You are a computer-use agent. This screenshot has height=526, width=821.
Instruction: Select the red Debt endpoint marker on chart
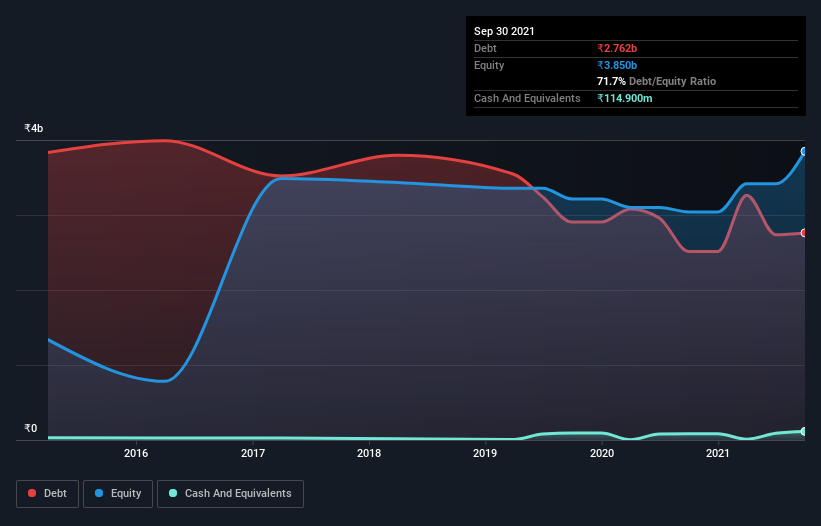point(804,233)
